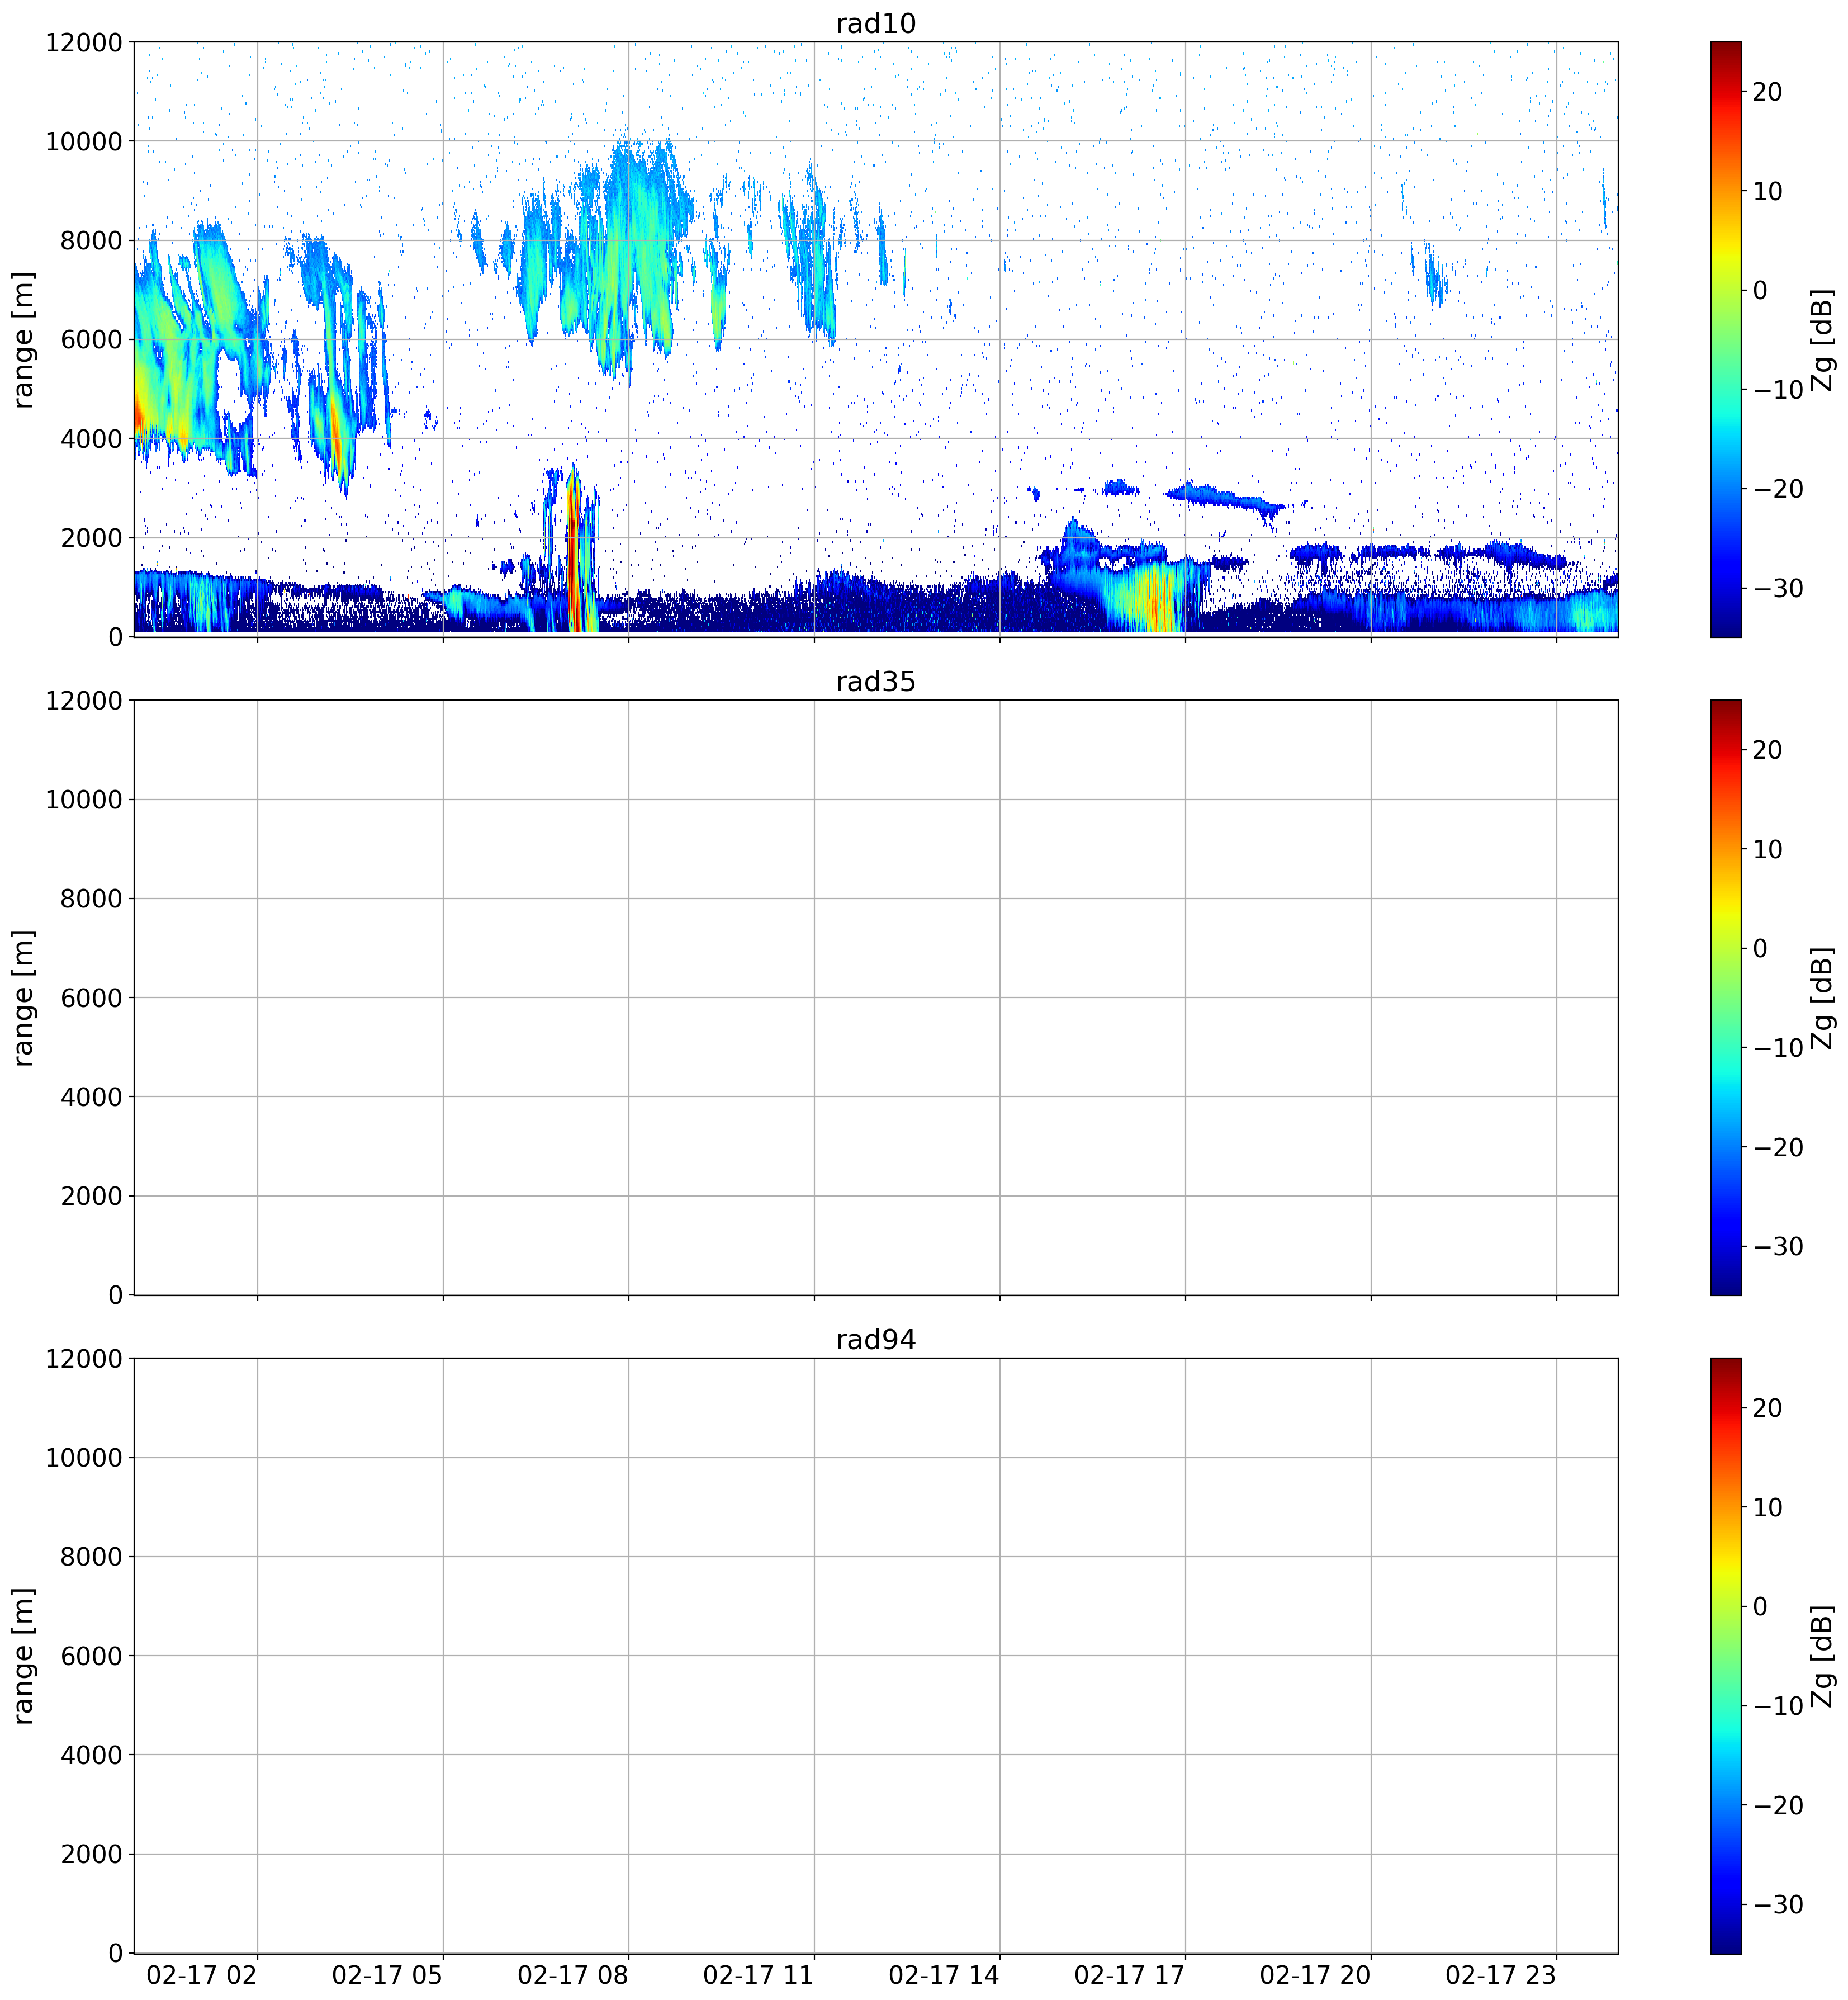Click the 6000 tick on rad94 y-axis
This screenshot has width=1848, height=2000.
click(x=91, y=1655)
